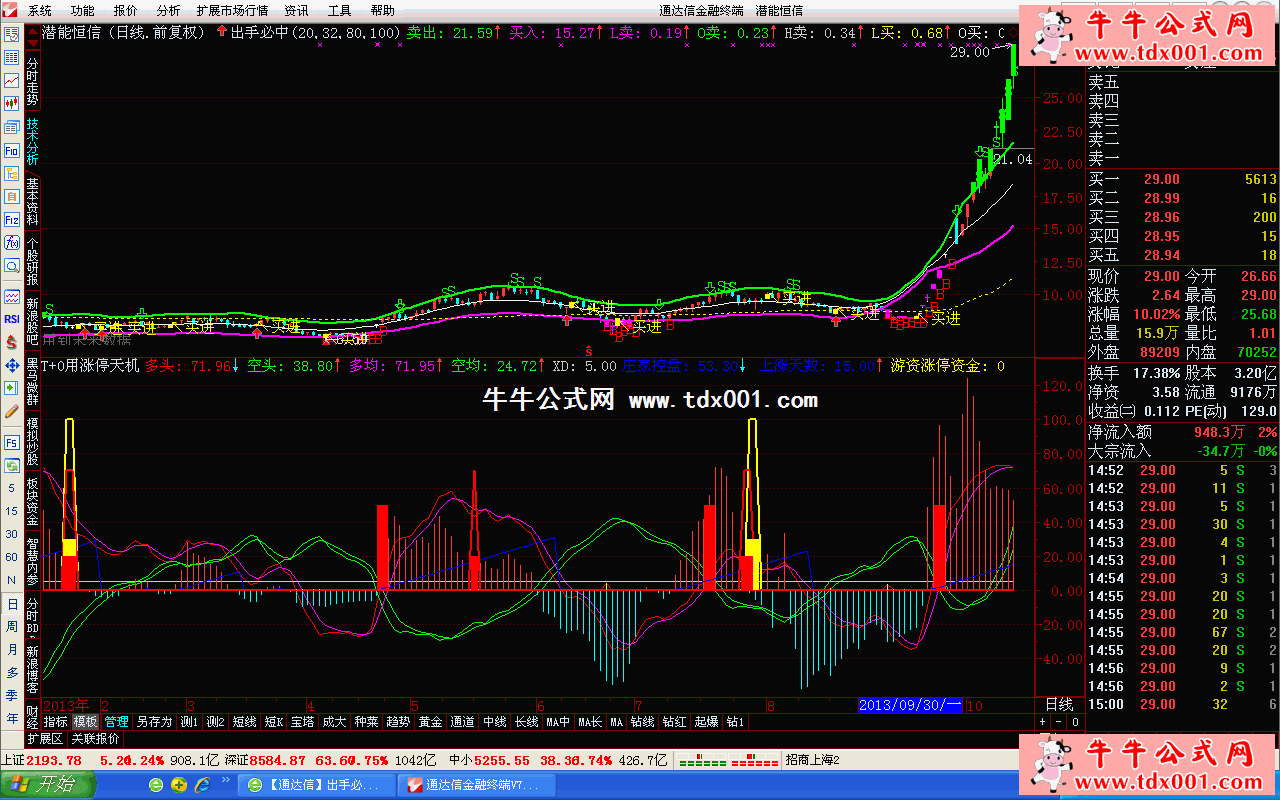Switch to the intraday line chart icon
1280x800 pixels.
coord(12,80)
